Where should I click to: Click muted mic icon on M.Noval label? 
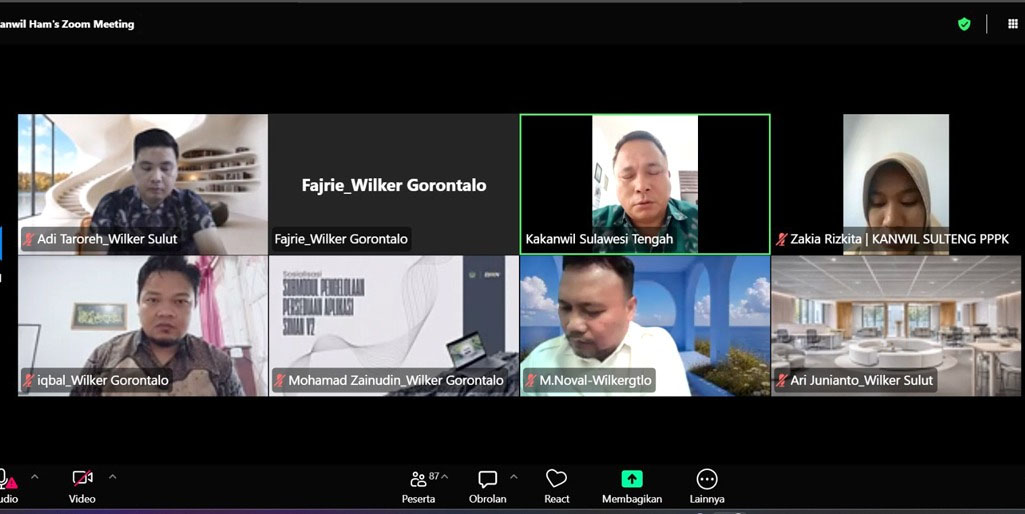pos(531,381)
